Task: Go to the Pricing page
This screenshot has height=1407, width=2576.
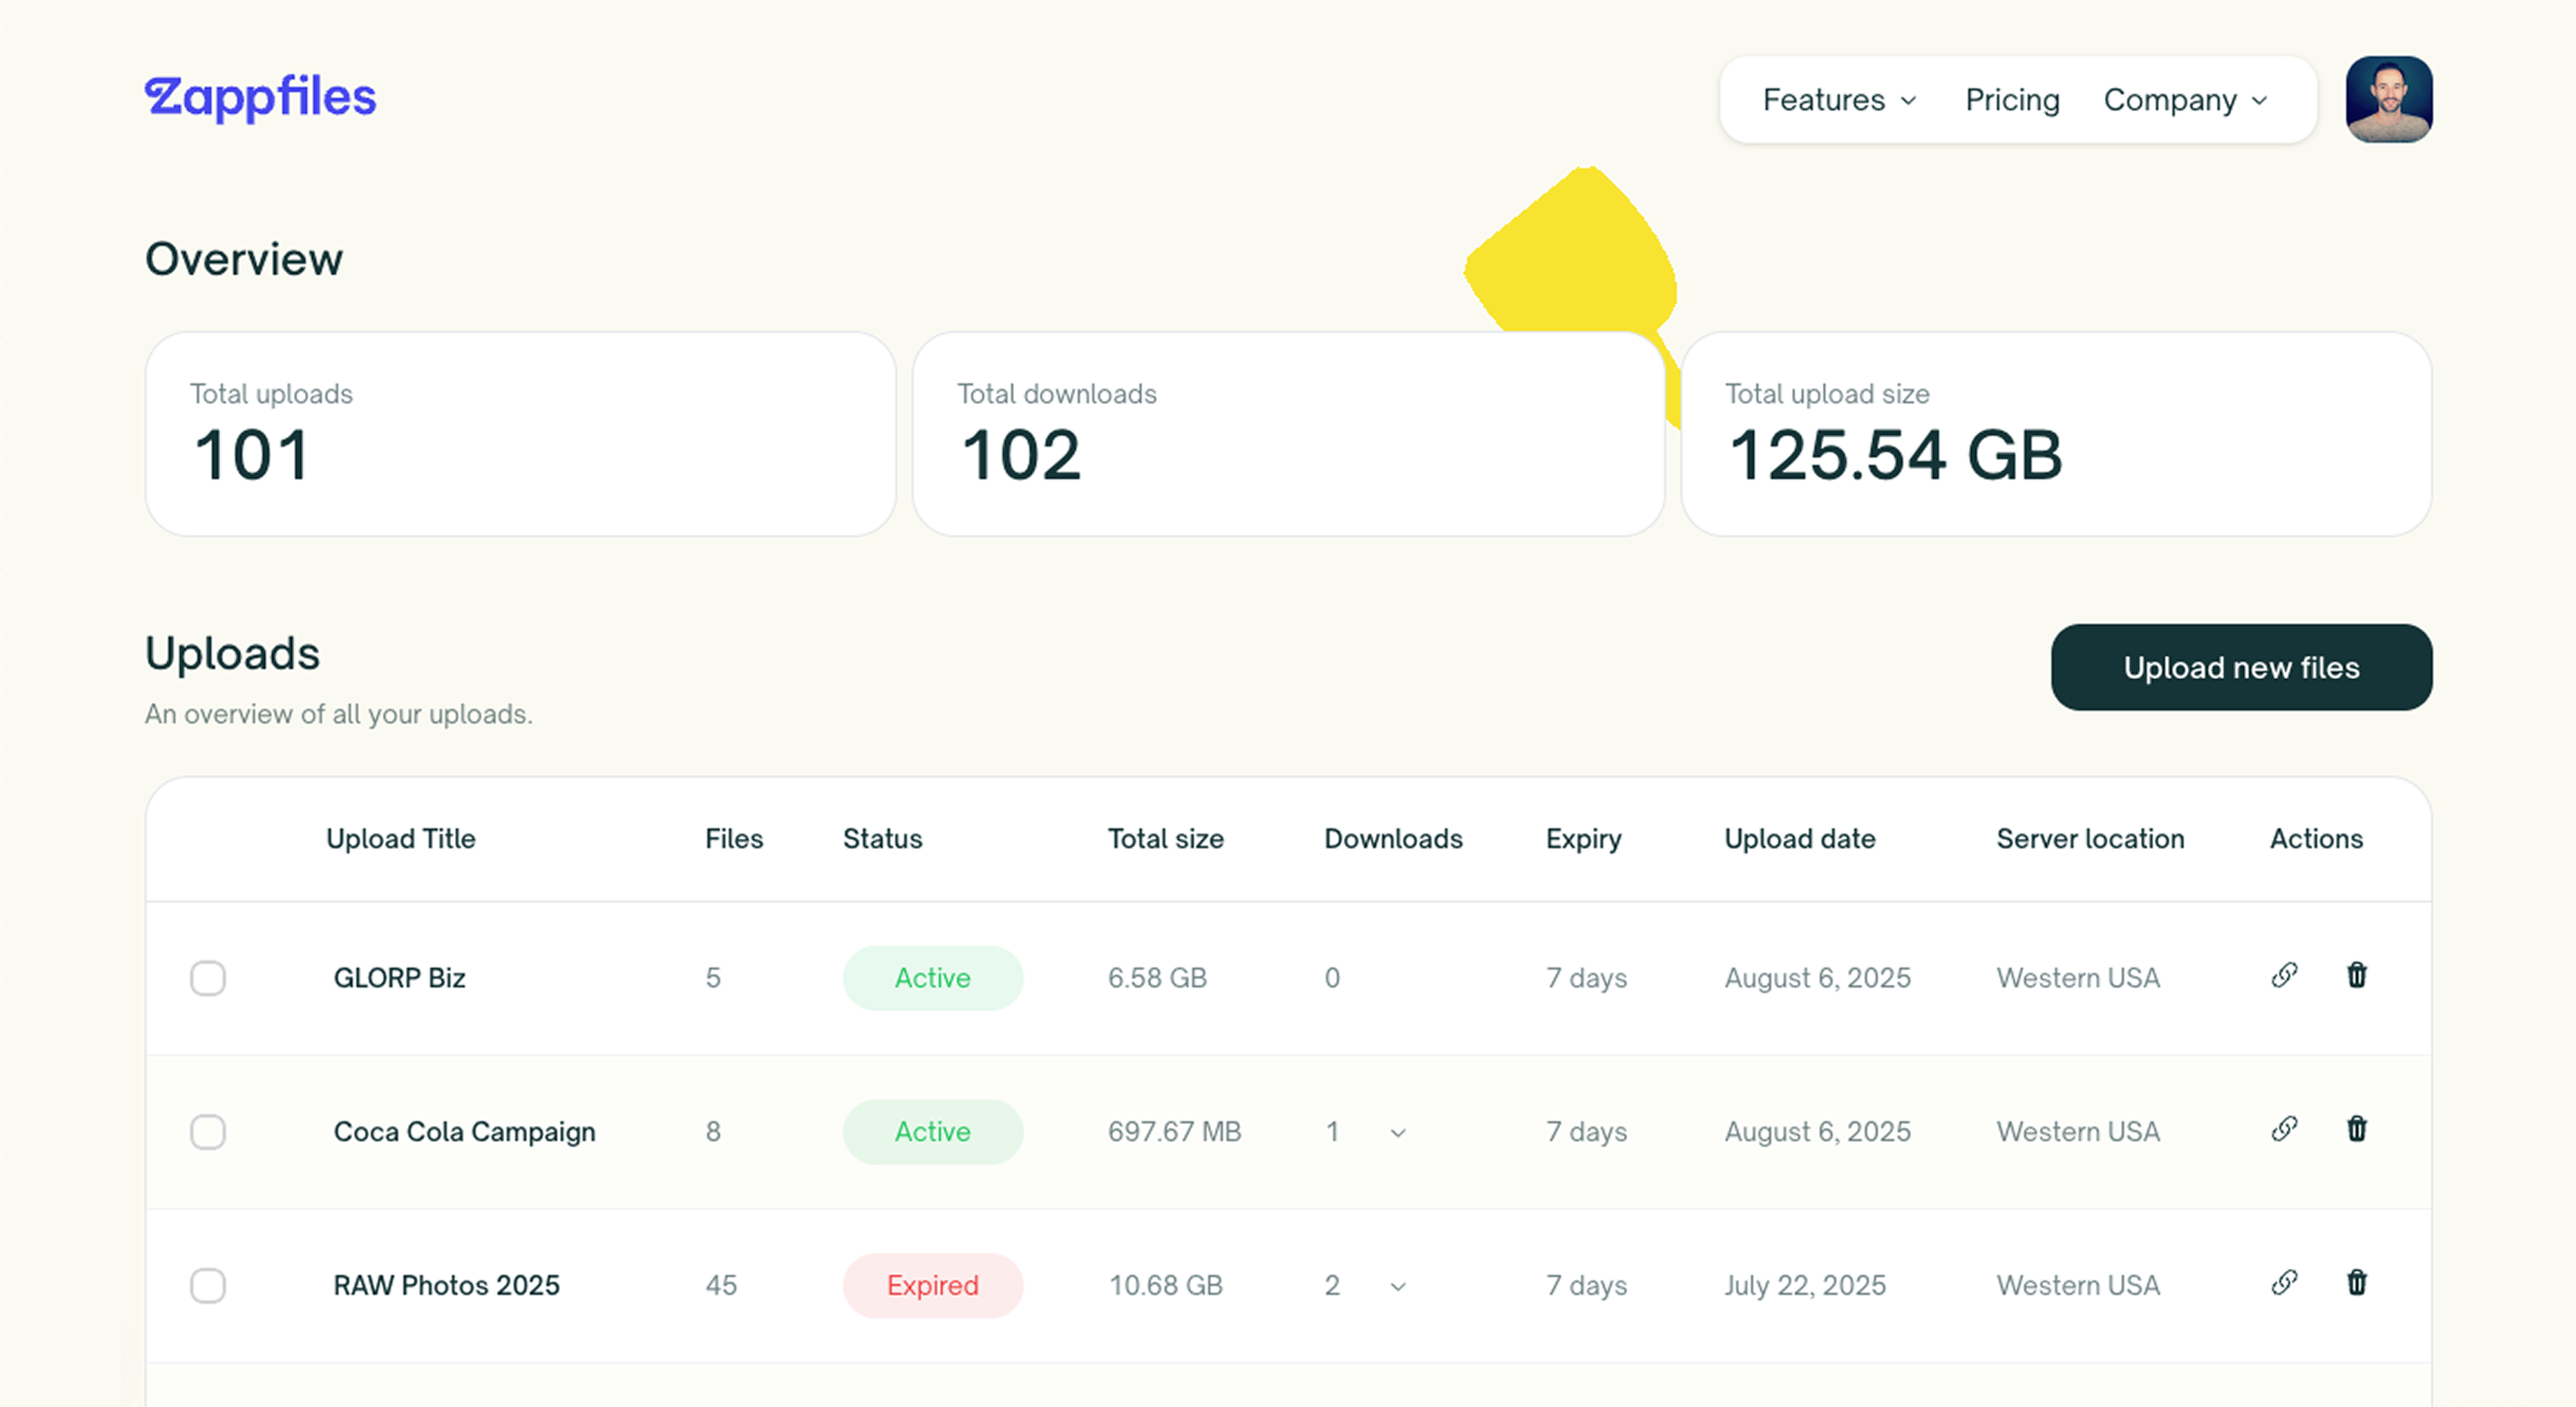Action: click(x=2012, y=100)
